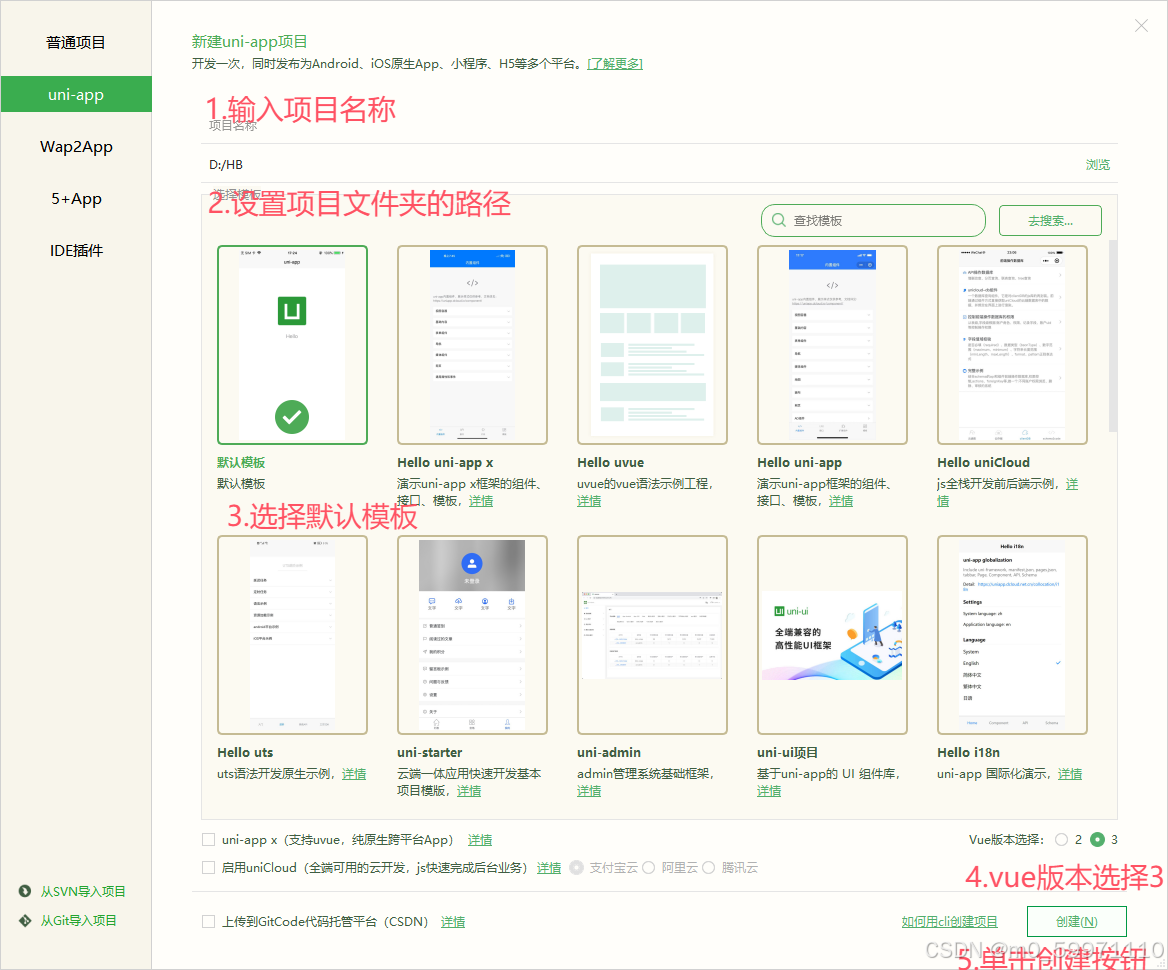Close the new project dialog

[1141, 25]
